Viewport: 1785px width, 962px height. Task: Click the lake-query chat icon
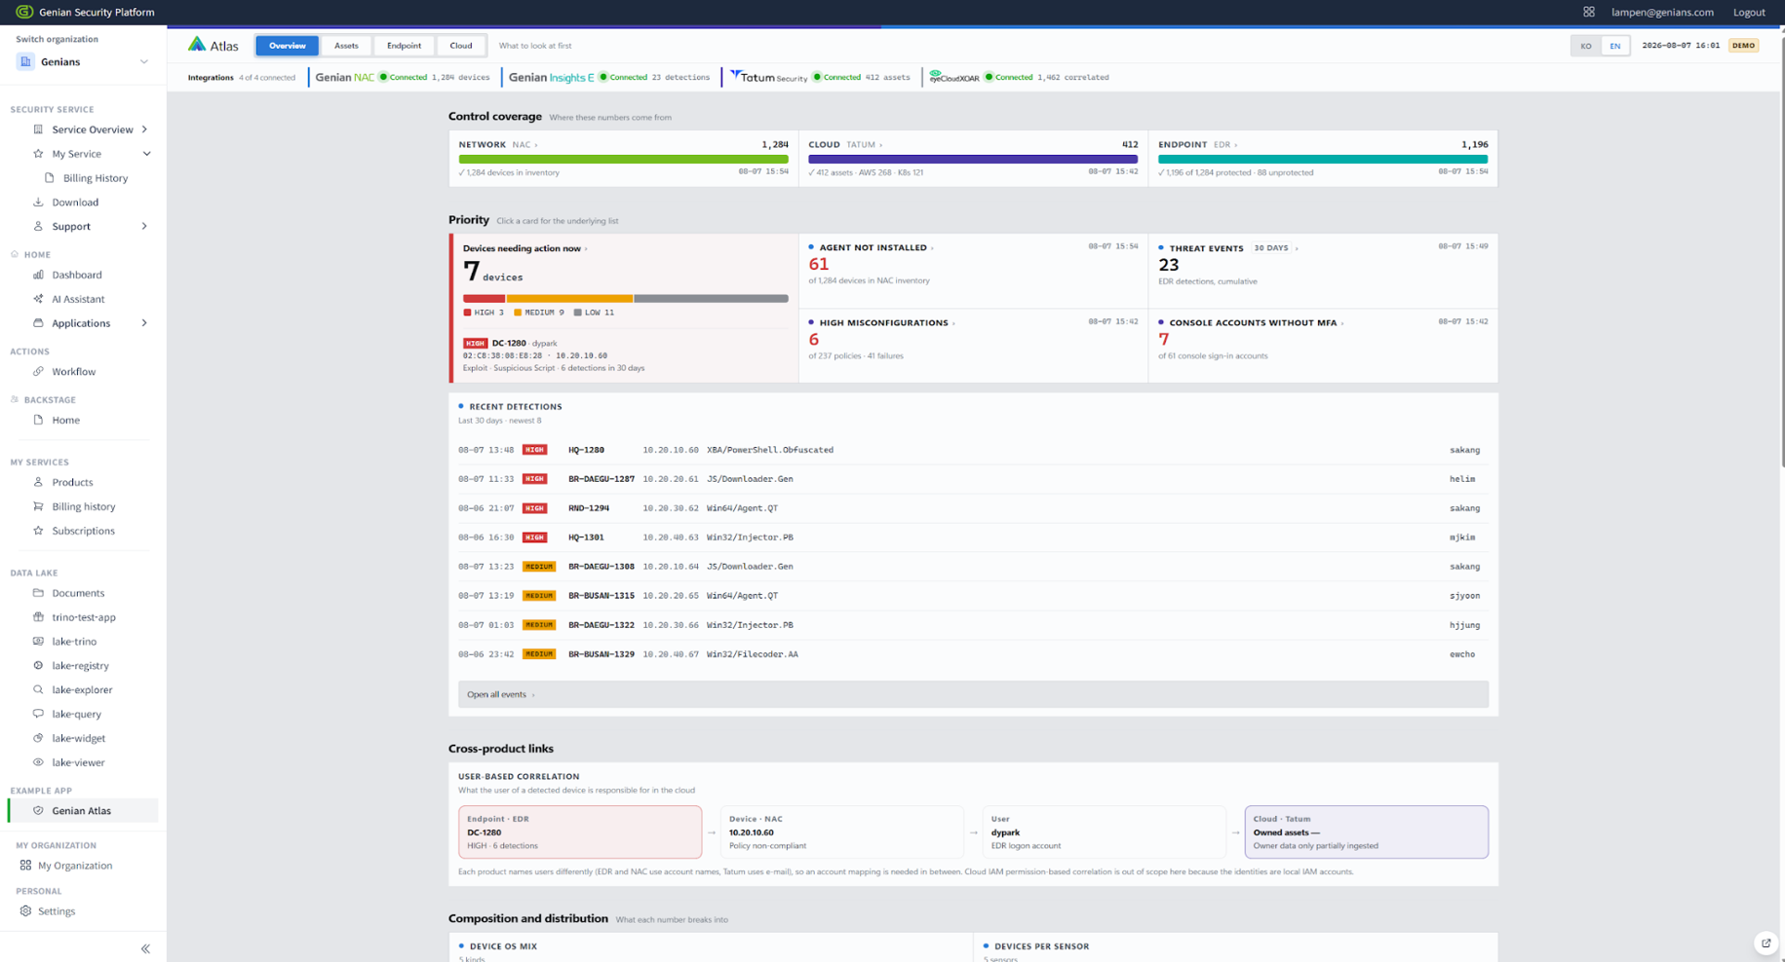pos(38,714)
